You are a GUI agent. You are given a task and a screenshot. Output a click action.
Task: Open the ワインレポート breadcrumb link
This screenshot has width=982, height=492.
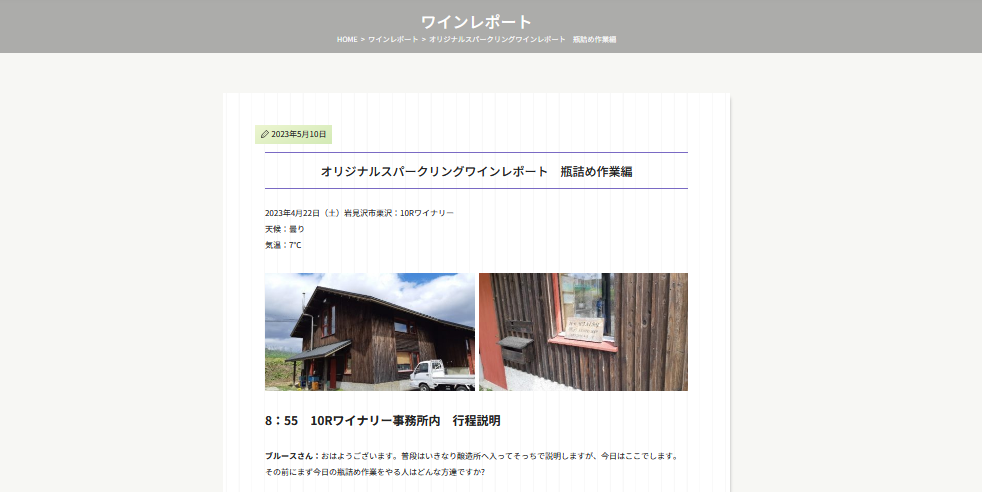click(x=393, y=40)
